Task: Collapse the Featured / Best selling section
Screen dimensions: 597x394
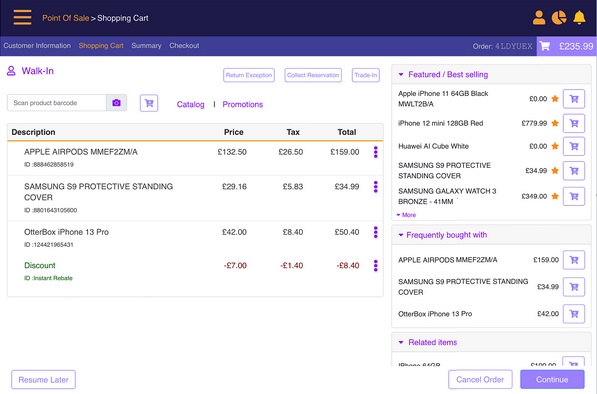Action: [401, 75]
